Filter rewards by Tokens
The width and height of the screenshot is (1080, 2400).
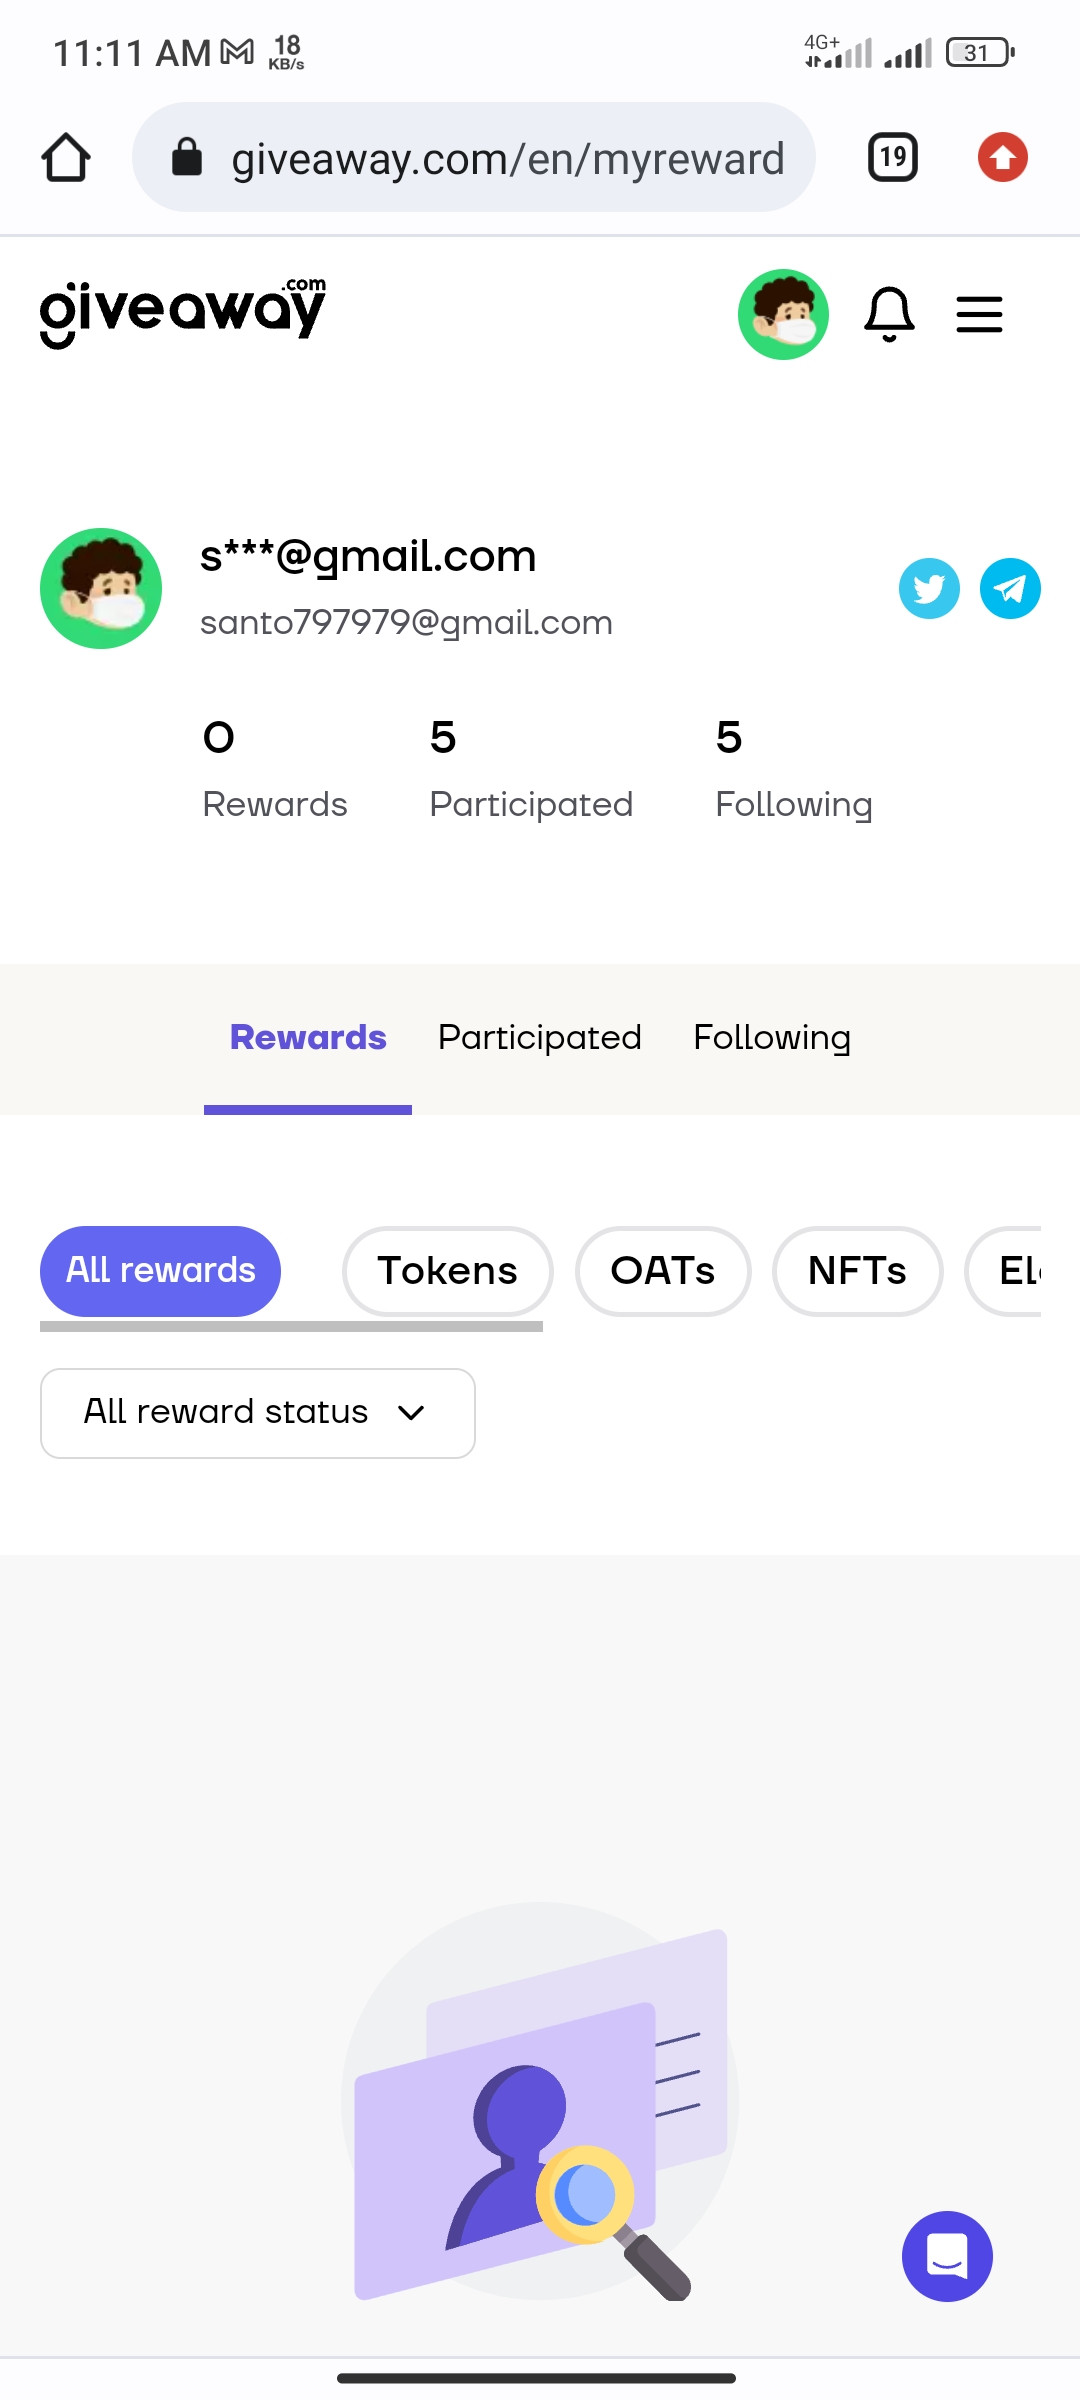tap(447, 1271)
